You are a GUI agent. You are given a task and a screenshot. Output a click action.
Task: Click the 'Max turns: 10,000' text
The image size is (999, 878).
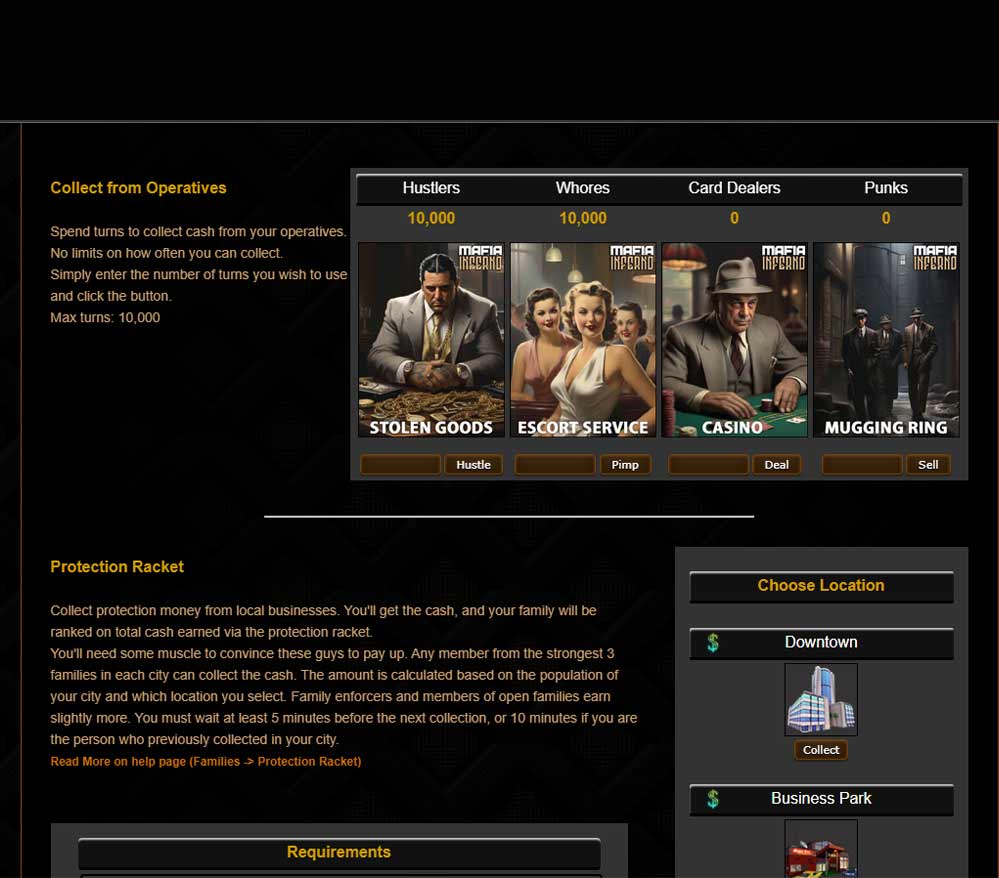[105, 317]
